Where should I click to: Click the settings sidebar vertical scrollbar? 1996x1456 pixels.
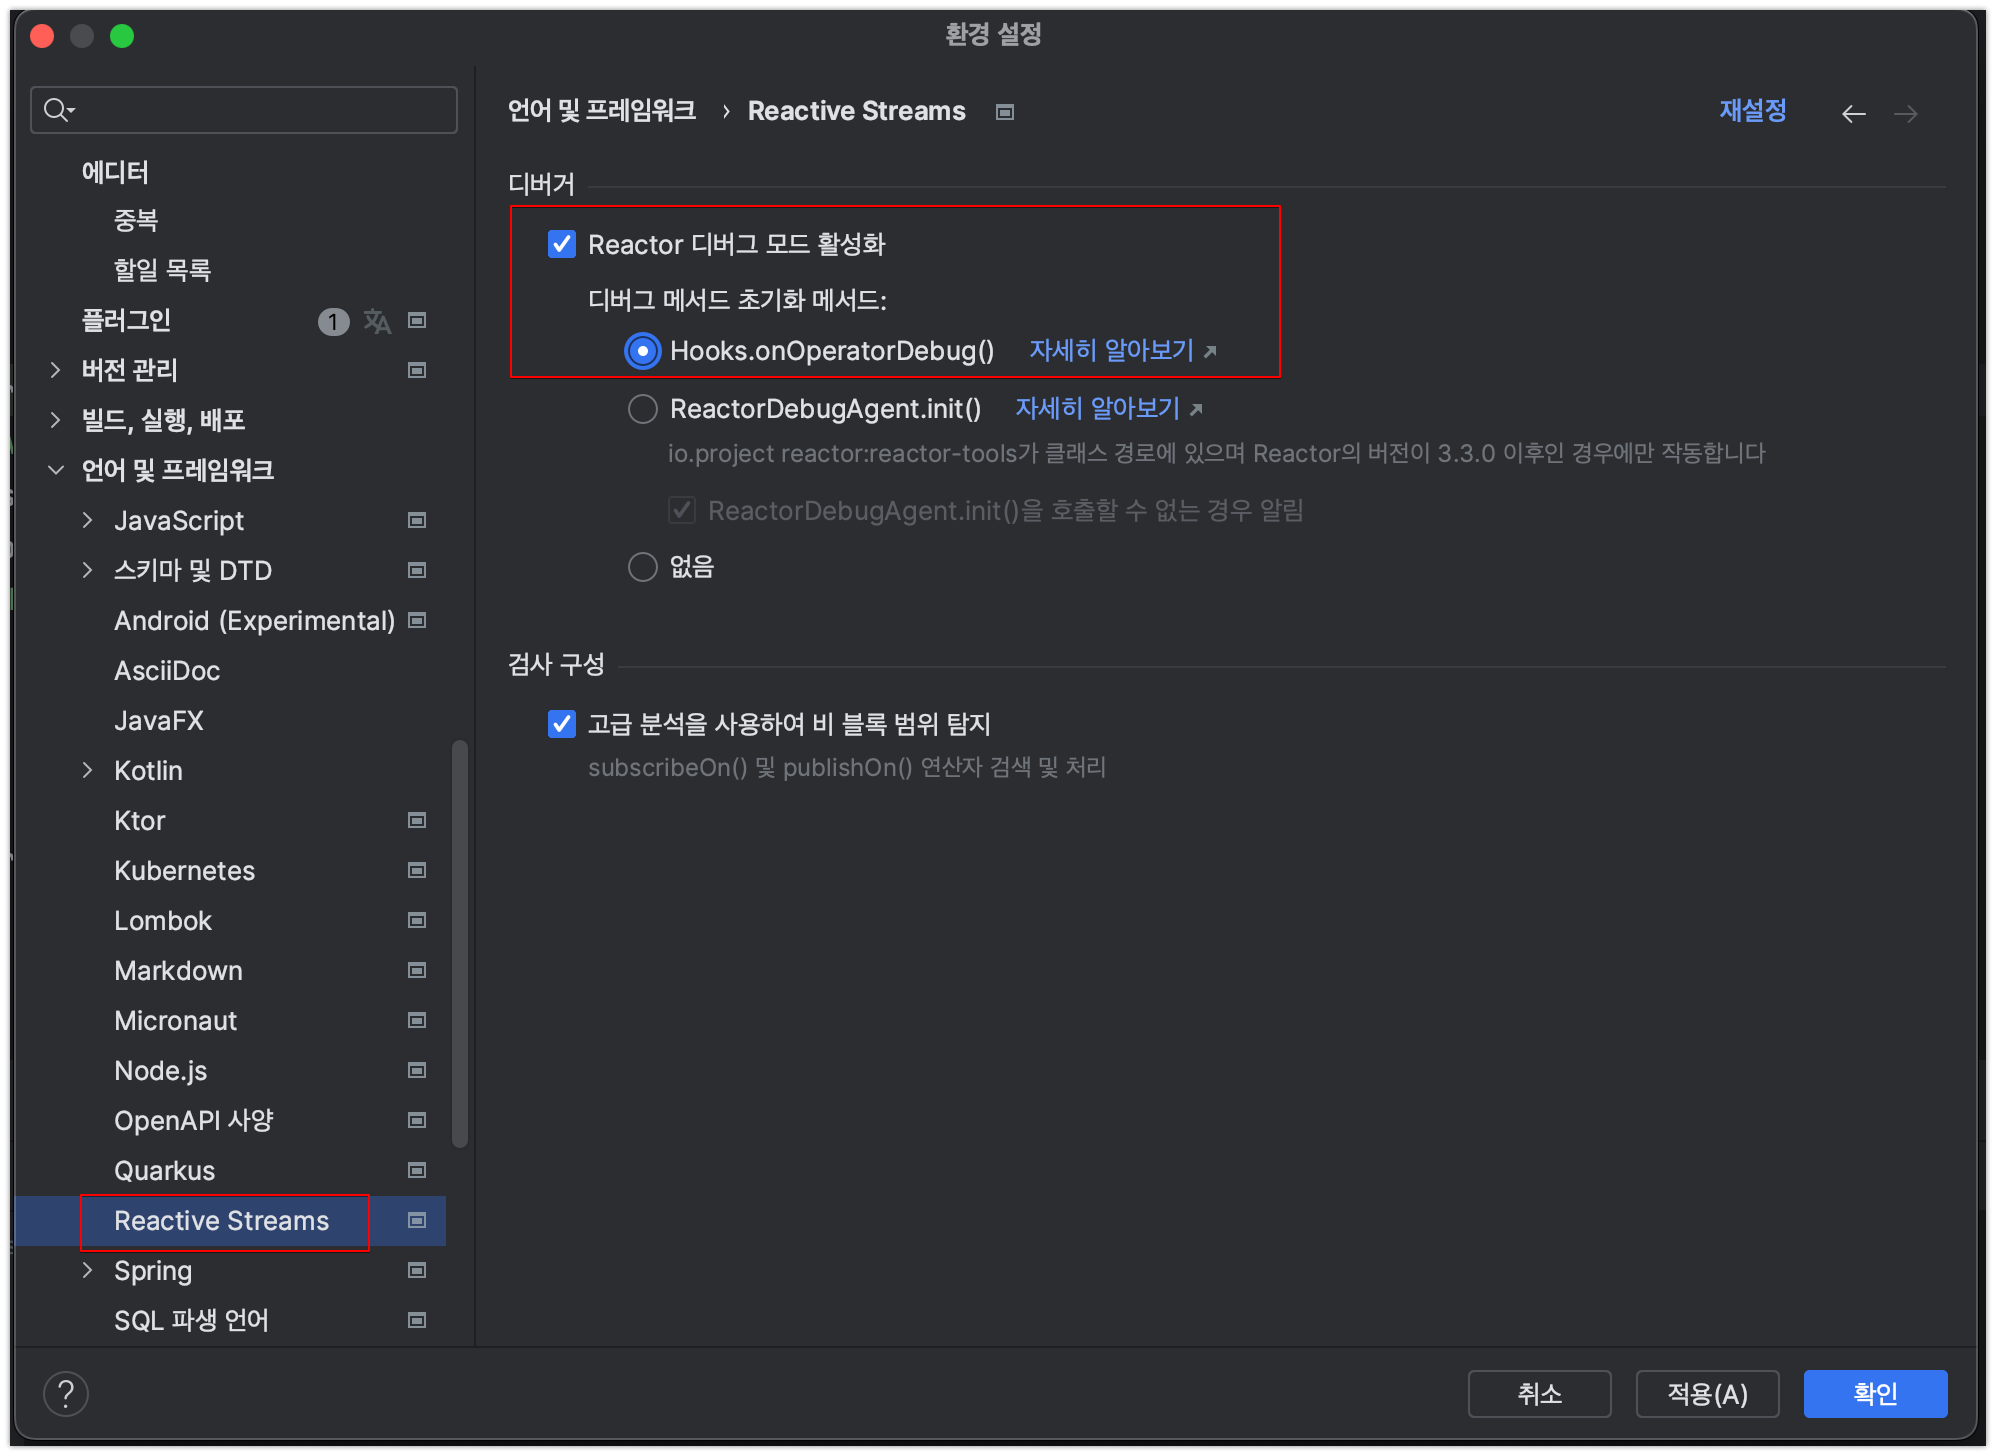click(460, 944)
